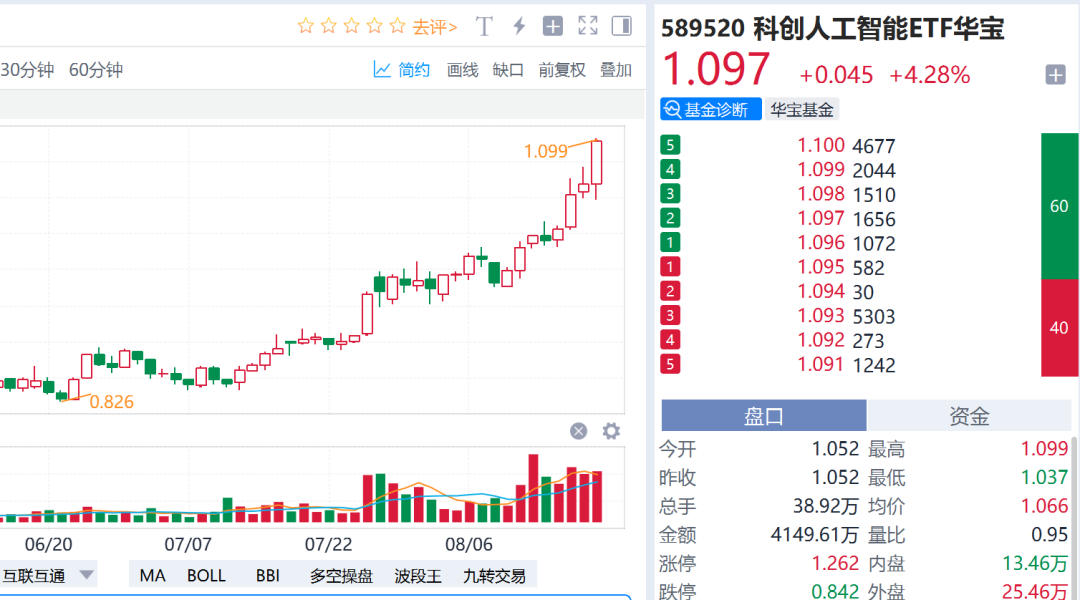1080x600 pixels.
Task: Close the volume indicator panel
Action: tap(578, 431)
